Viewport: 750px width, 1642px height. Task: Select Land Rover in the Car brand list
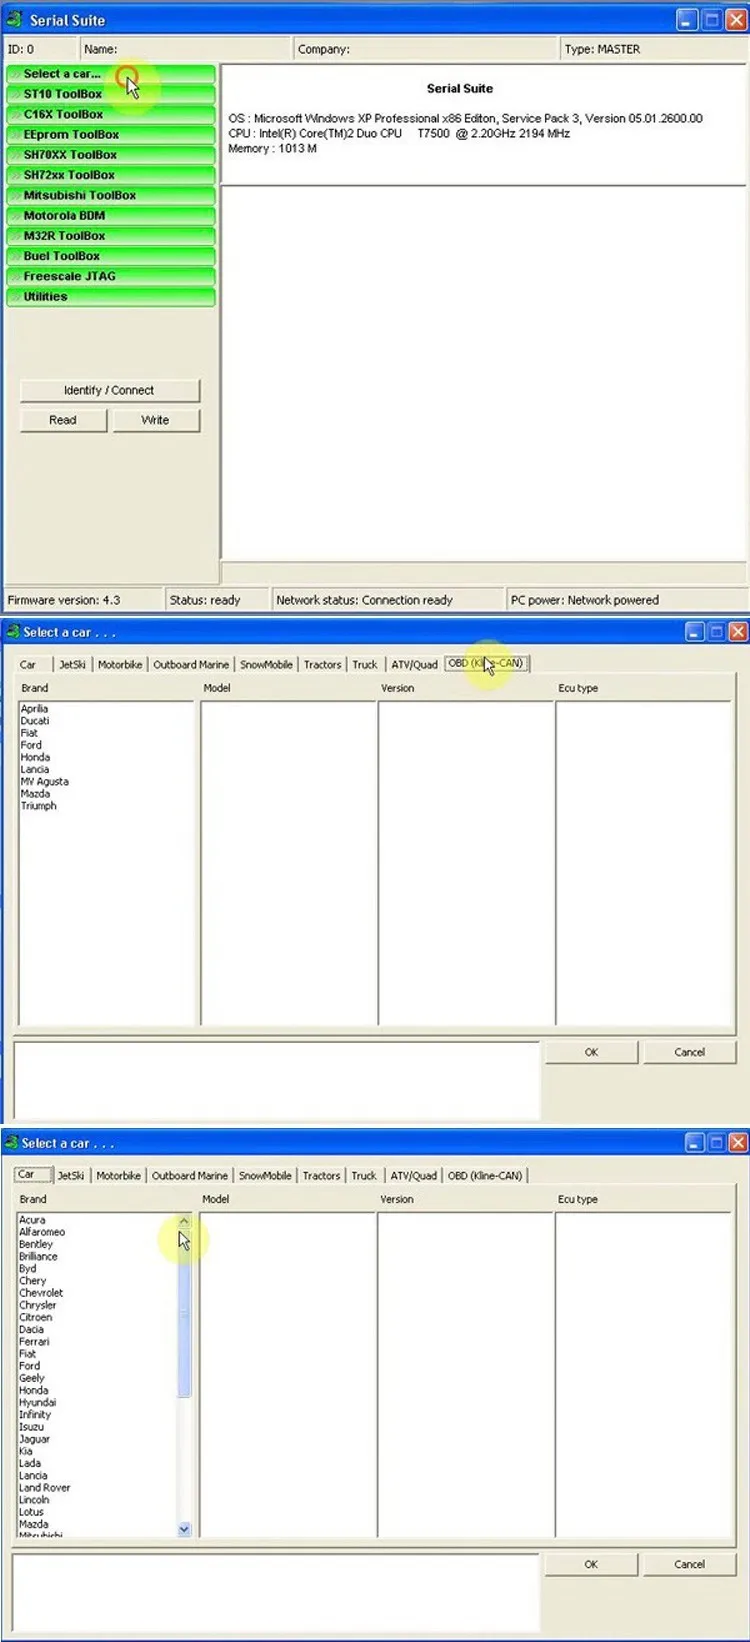point(45,1488)
